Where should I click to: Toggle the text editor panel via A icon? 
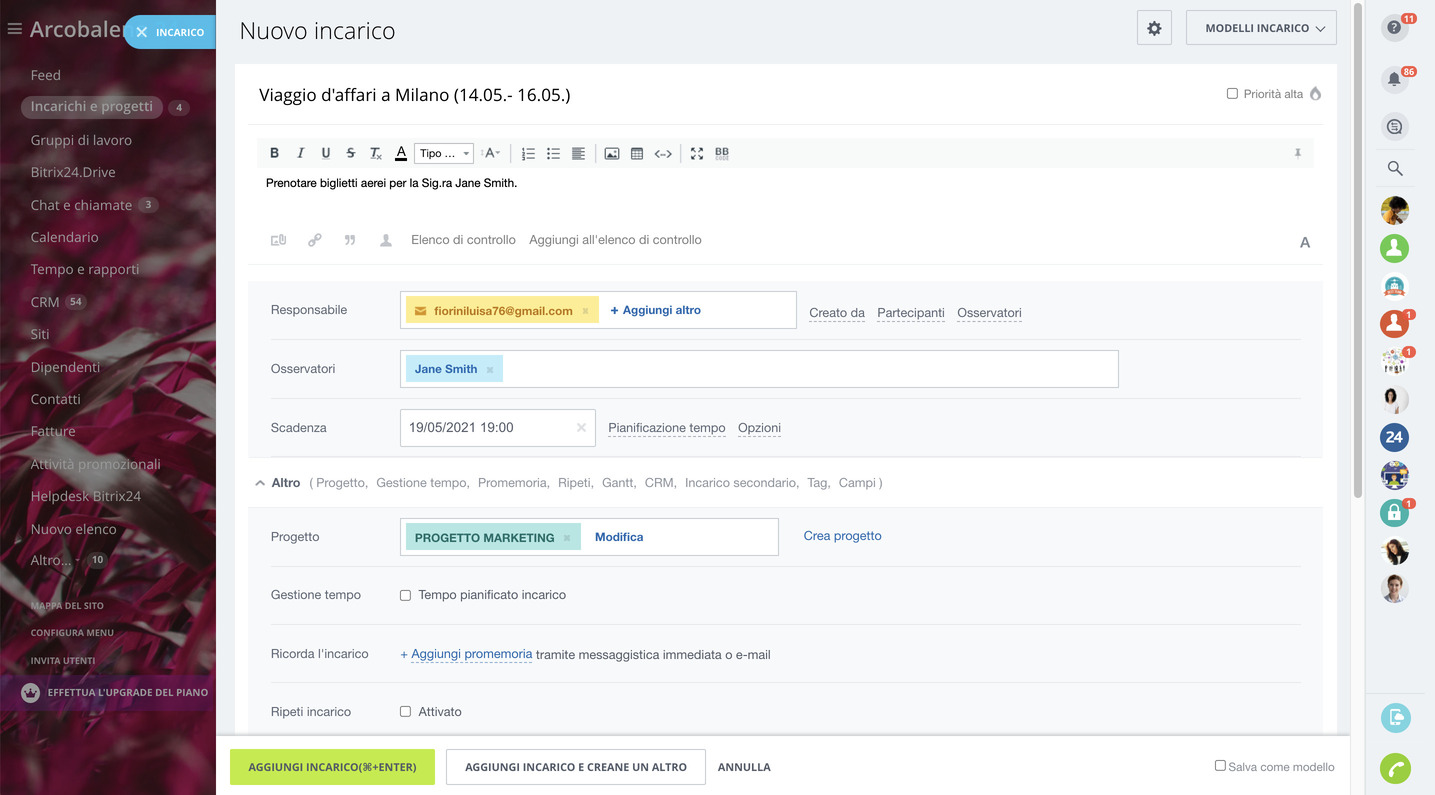[x=1305, y=242]
